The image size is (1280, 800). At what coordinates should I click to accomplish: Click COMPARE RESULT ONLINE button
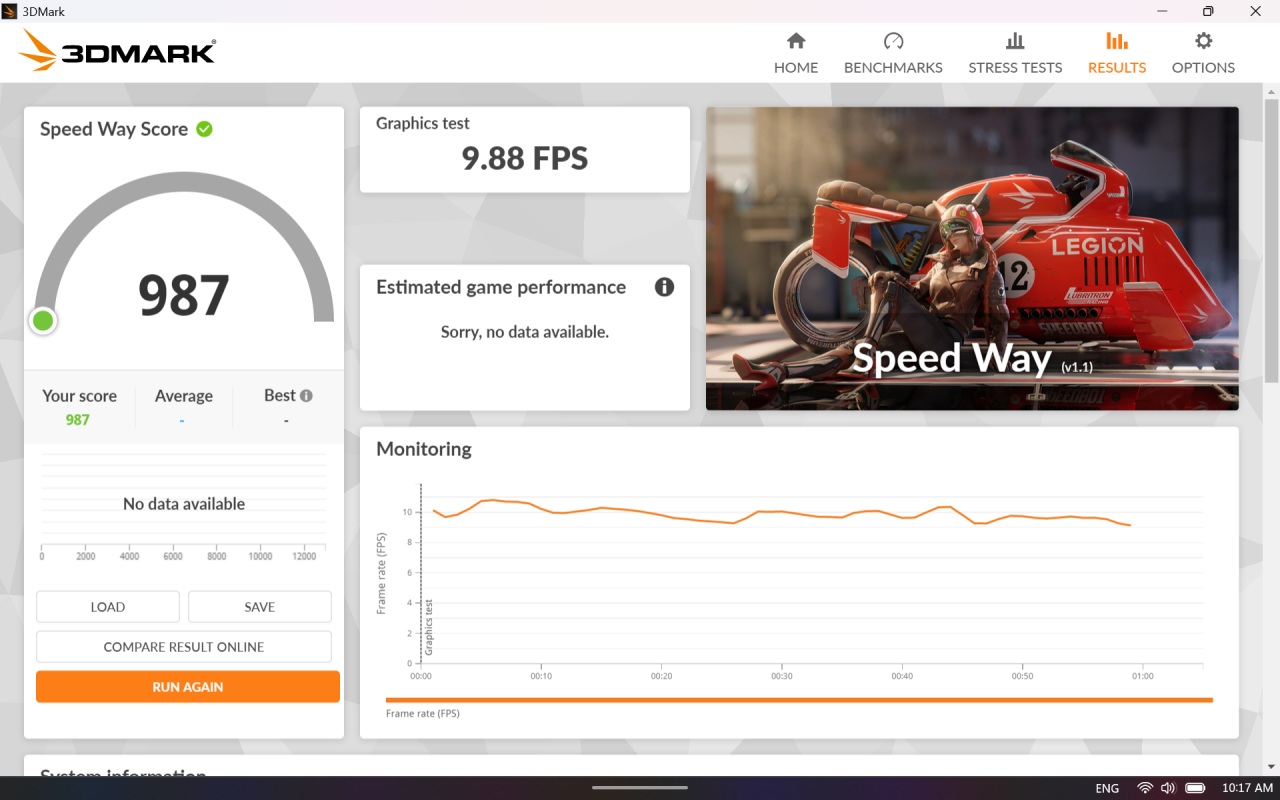click(x=184, y=647)
